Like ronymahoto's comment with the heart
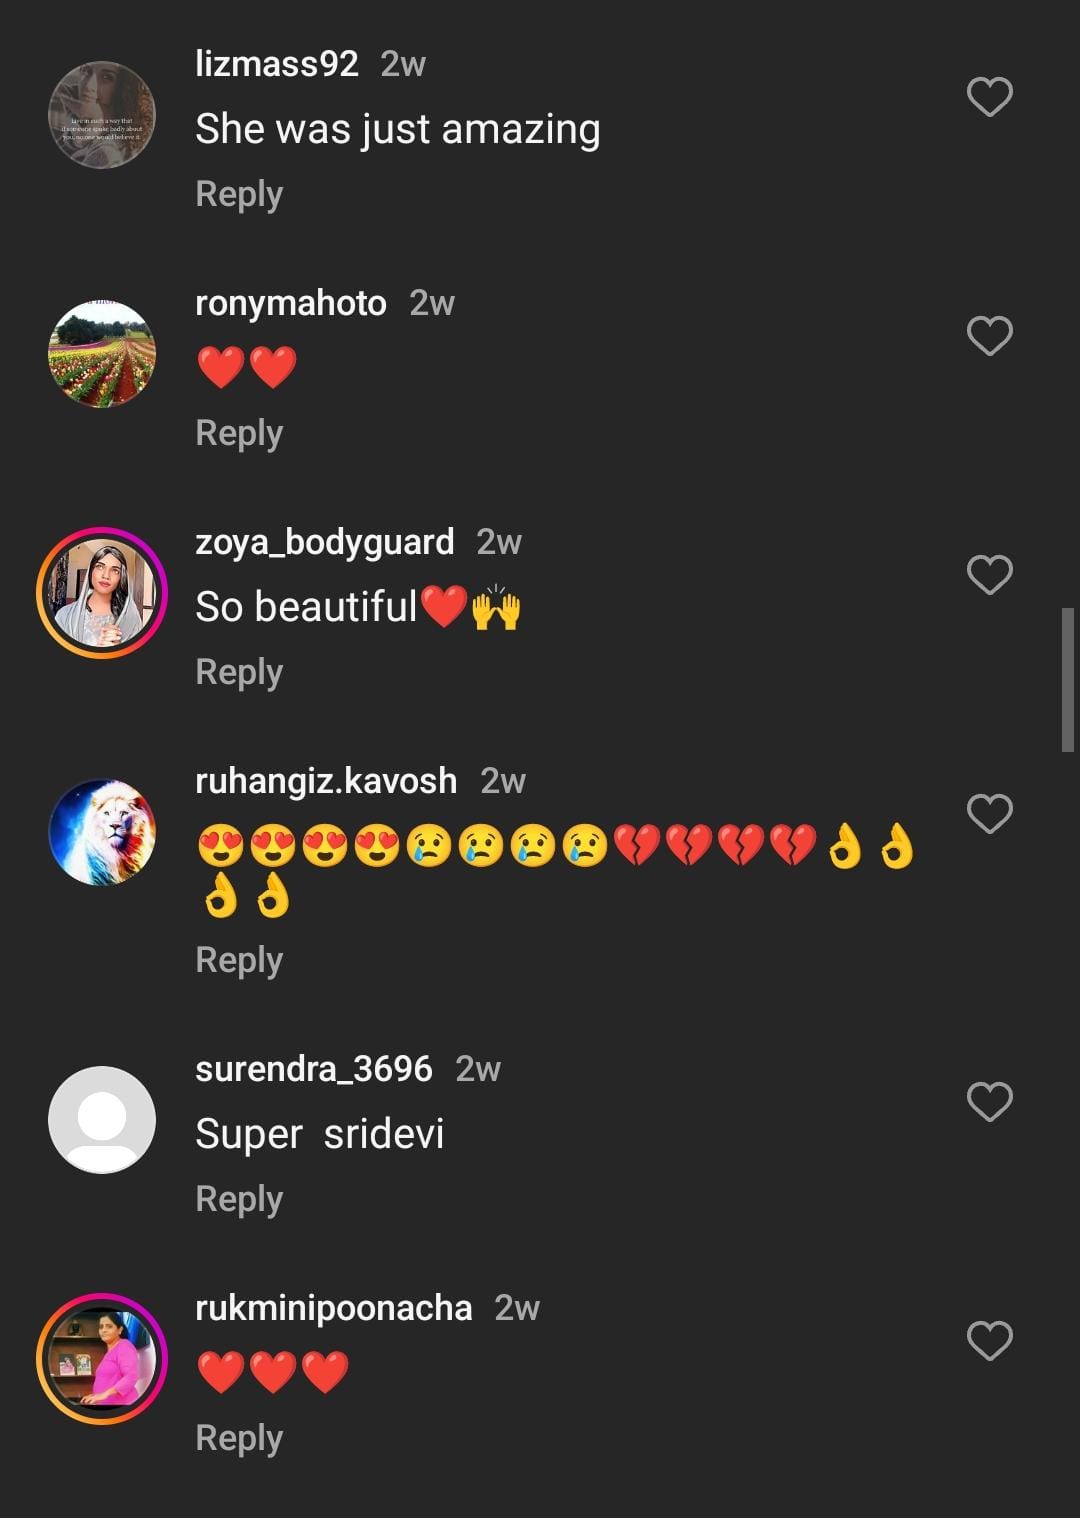Screen dimensions: 1080x1518 tap(989, 336)
